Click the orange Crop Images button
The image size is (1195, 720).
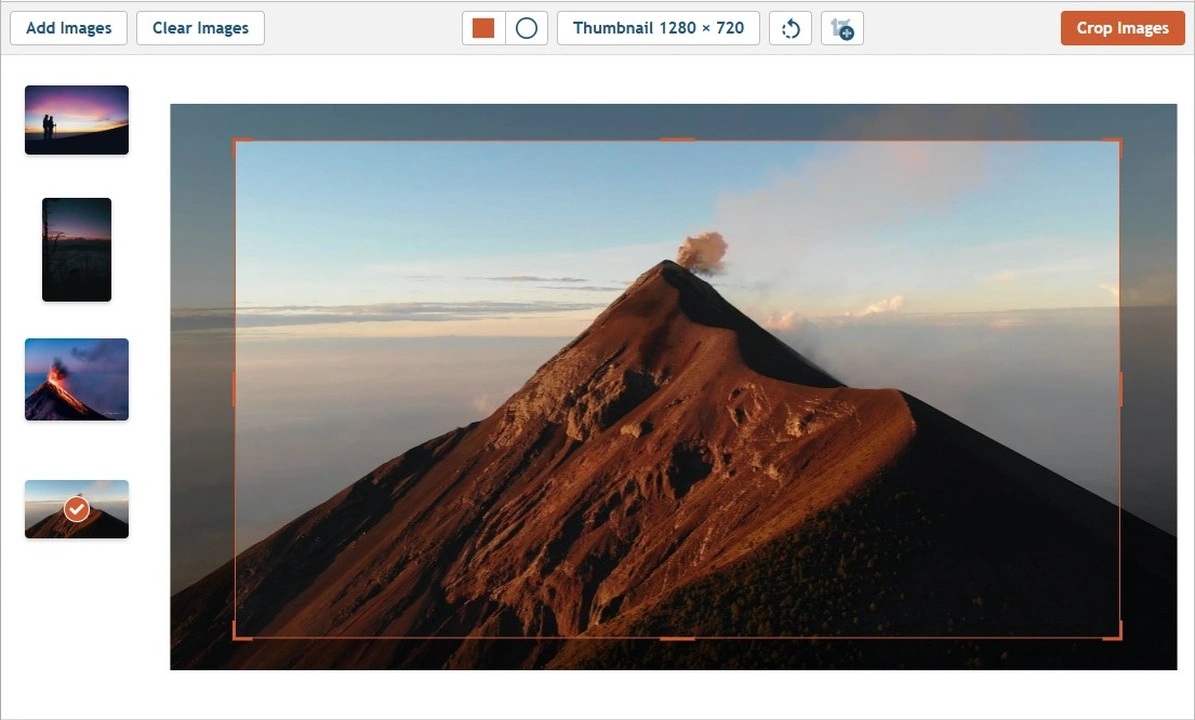tap(1122, 28)
